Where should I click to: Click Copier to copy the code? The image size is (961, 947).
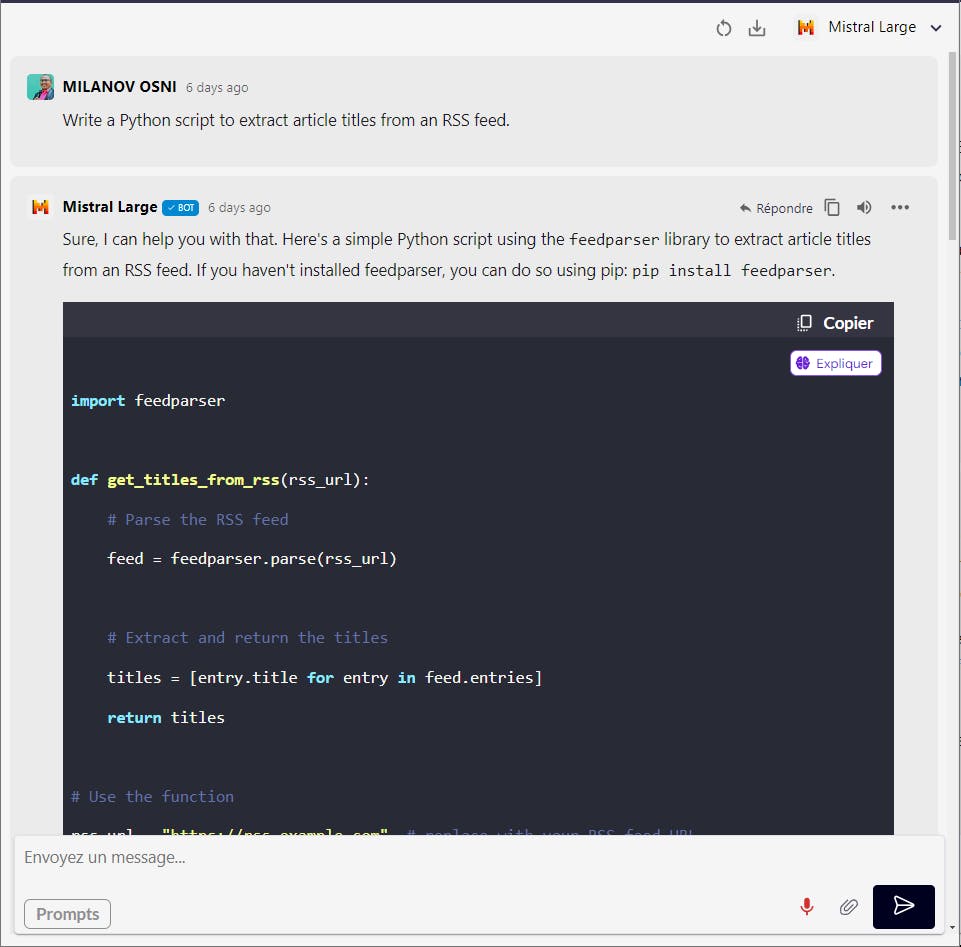point(835,323)
